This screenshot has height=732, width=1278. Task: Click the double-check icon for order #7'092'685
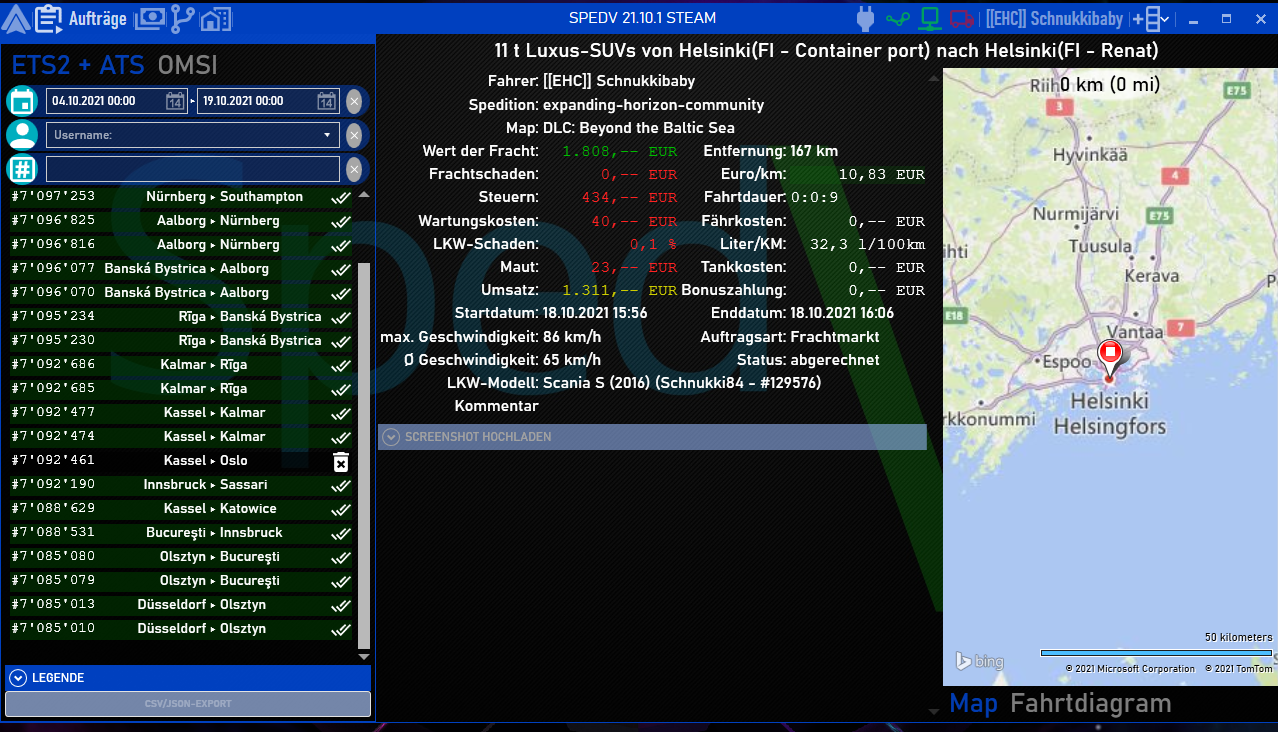click(341, 389)
